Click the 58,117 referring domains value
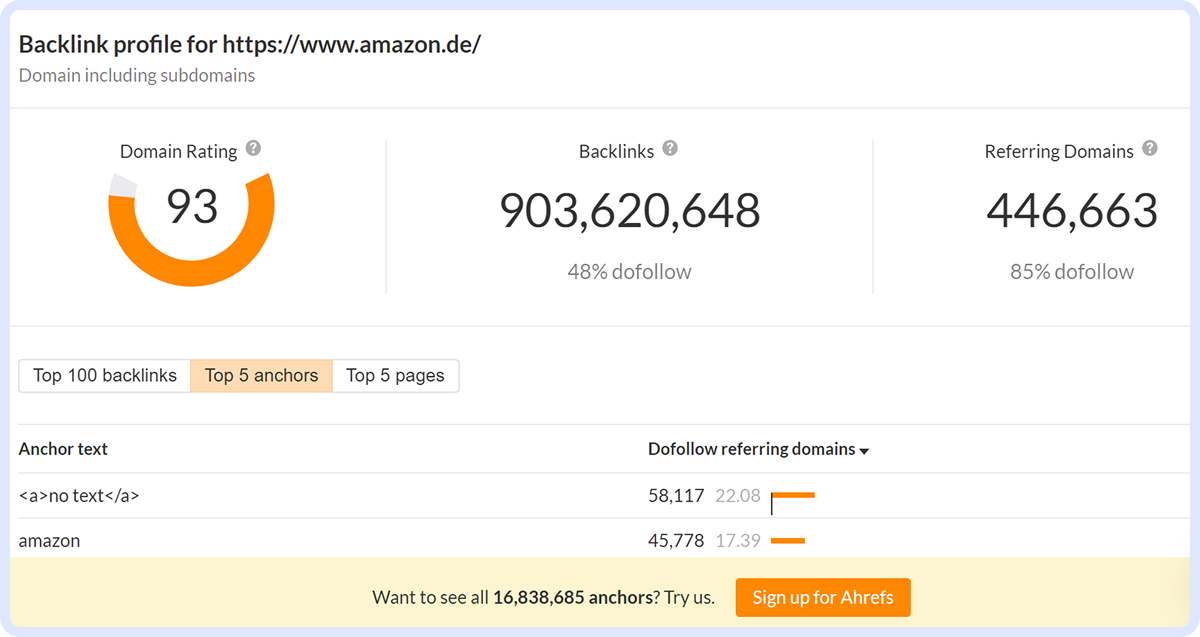The width and height of the screenshot is (1200, 637). click(x=677, y=495)
